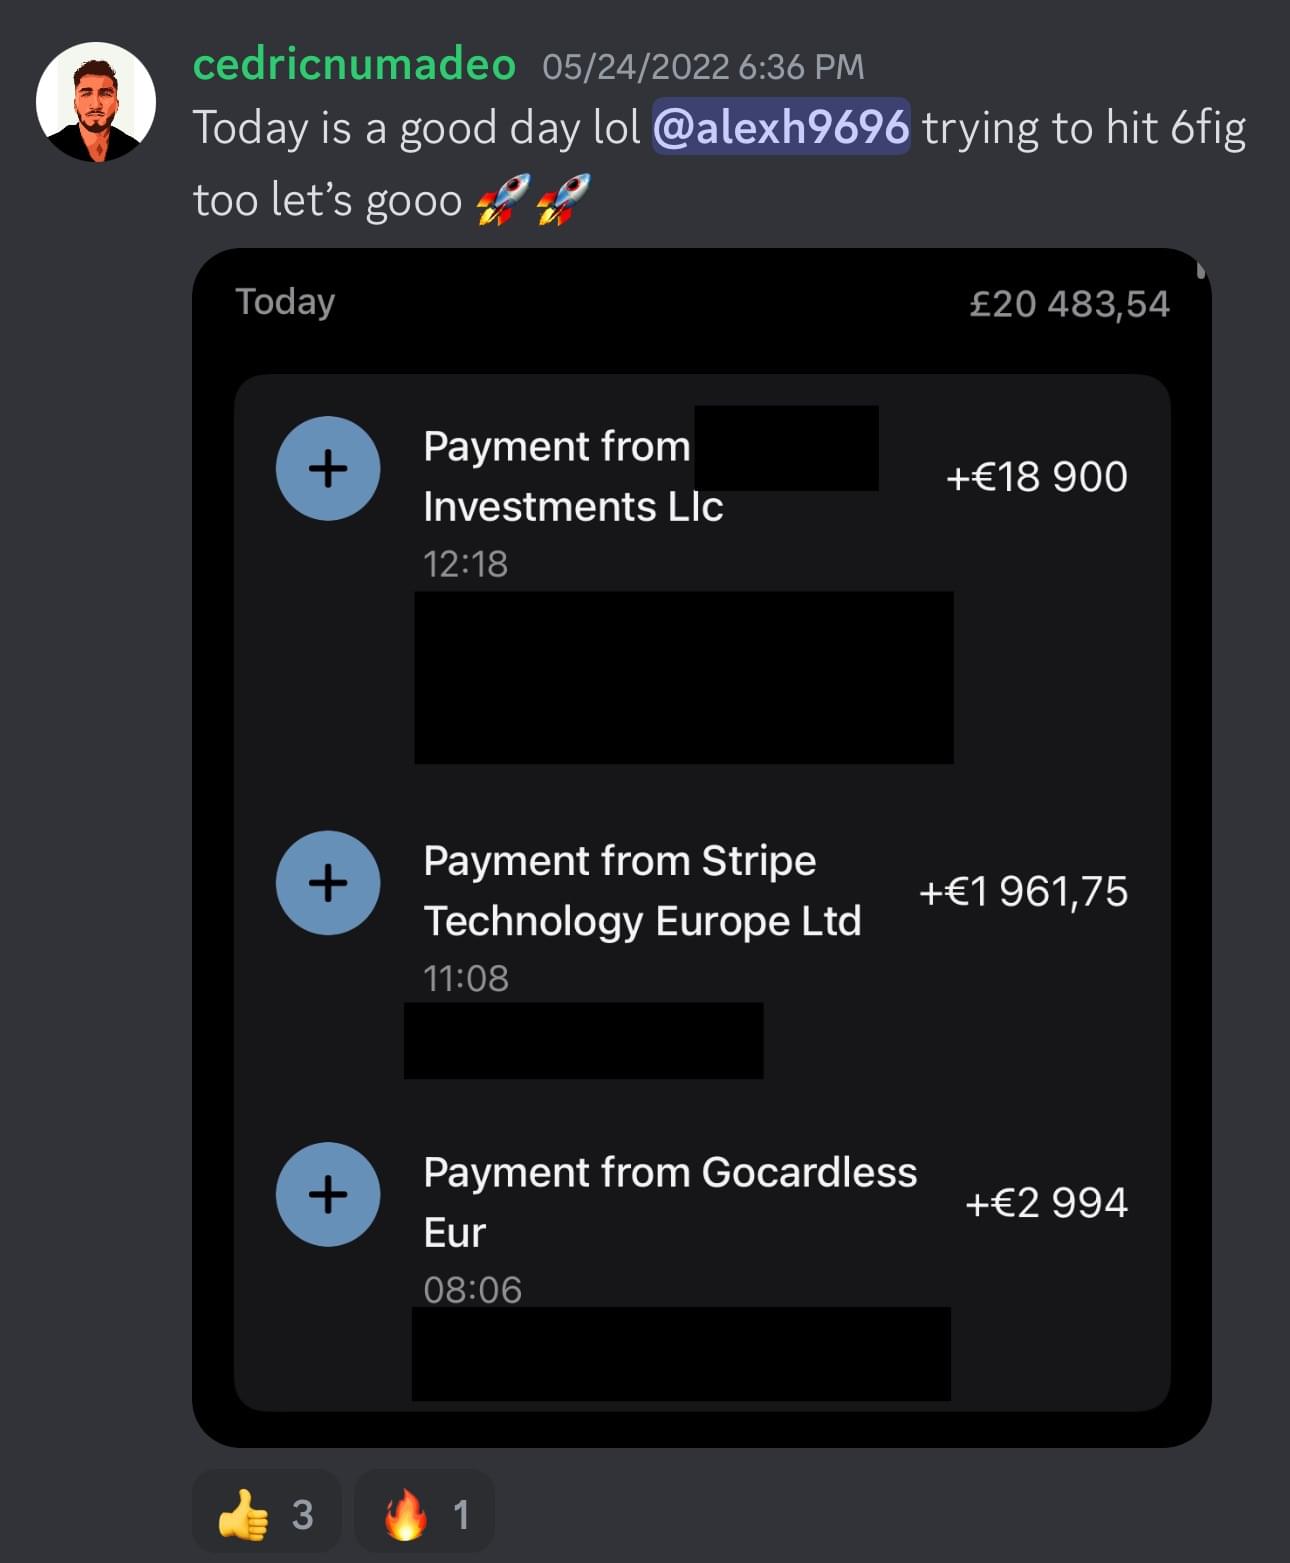Click the @alexh9696 mention
Image resolution: width=1290 pixels, height=1563 pixels.
[x=781, y=128]
